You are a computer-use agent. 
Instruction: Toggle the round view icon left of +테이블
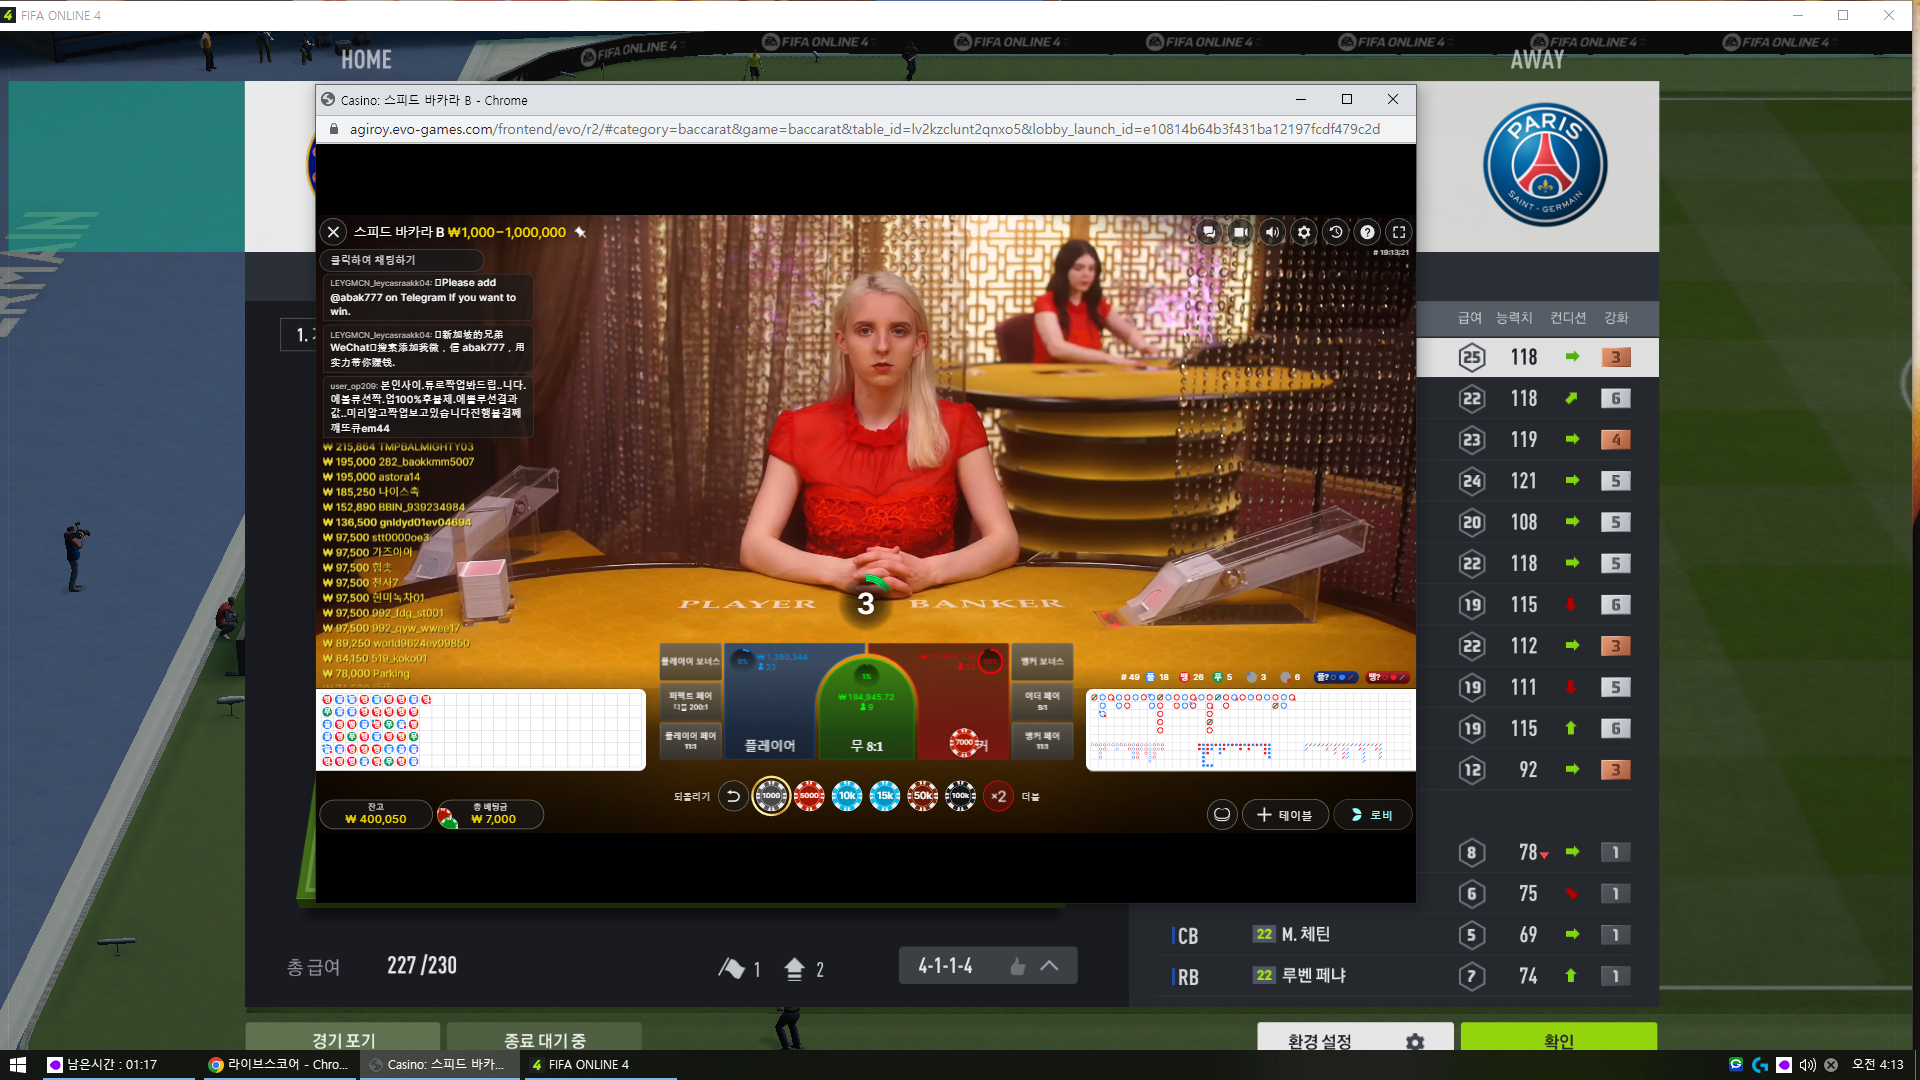pos(1222,815)
